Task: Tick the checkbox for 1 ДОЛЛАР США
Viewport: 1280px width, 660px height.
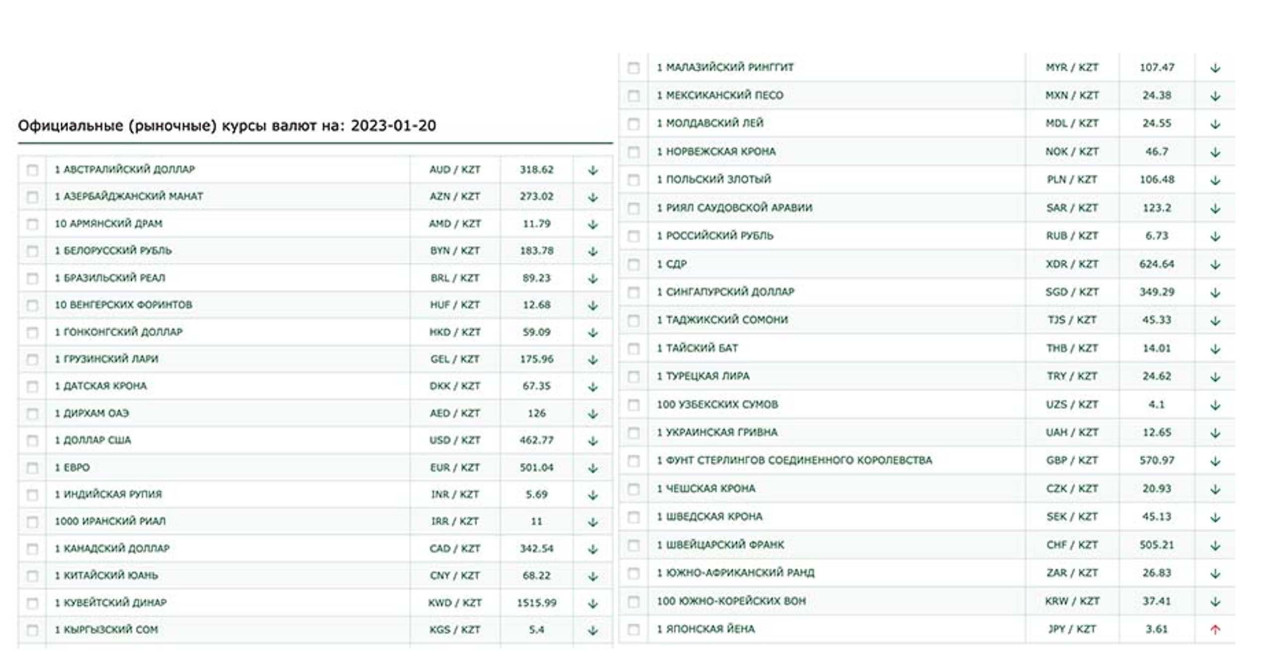Action: [x=33, y=441]
